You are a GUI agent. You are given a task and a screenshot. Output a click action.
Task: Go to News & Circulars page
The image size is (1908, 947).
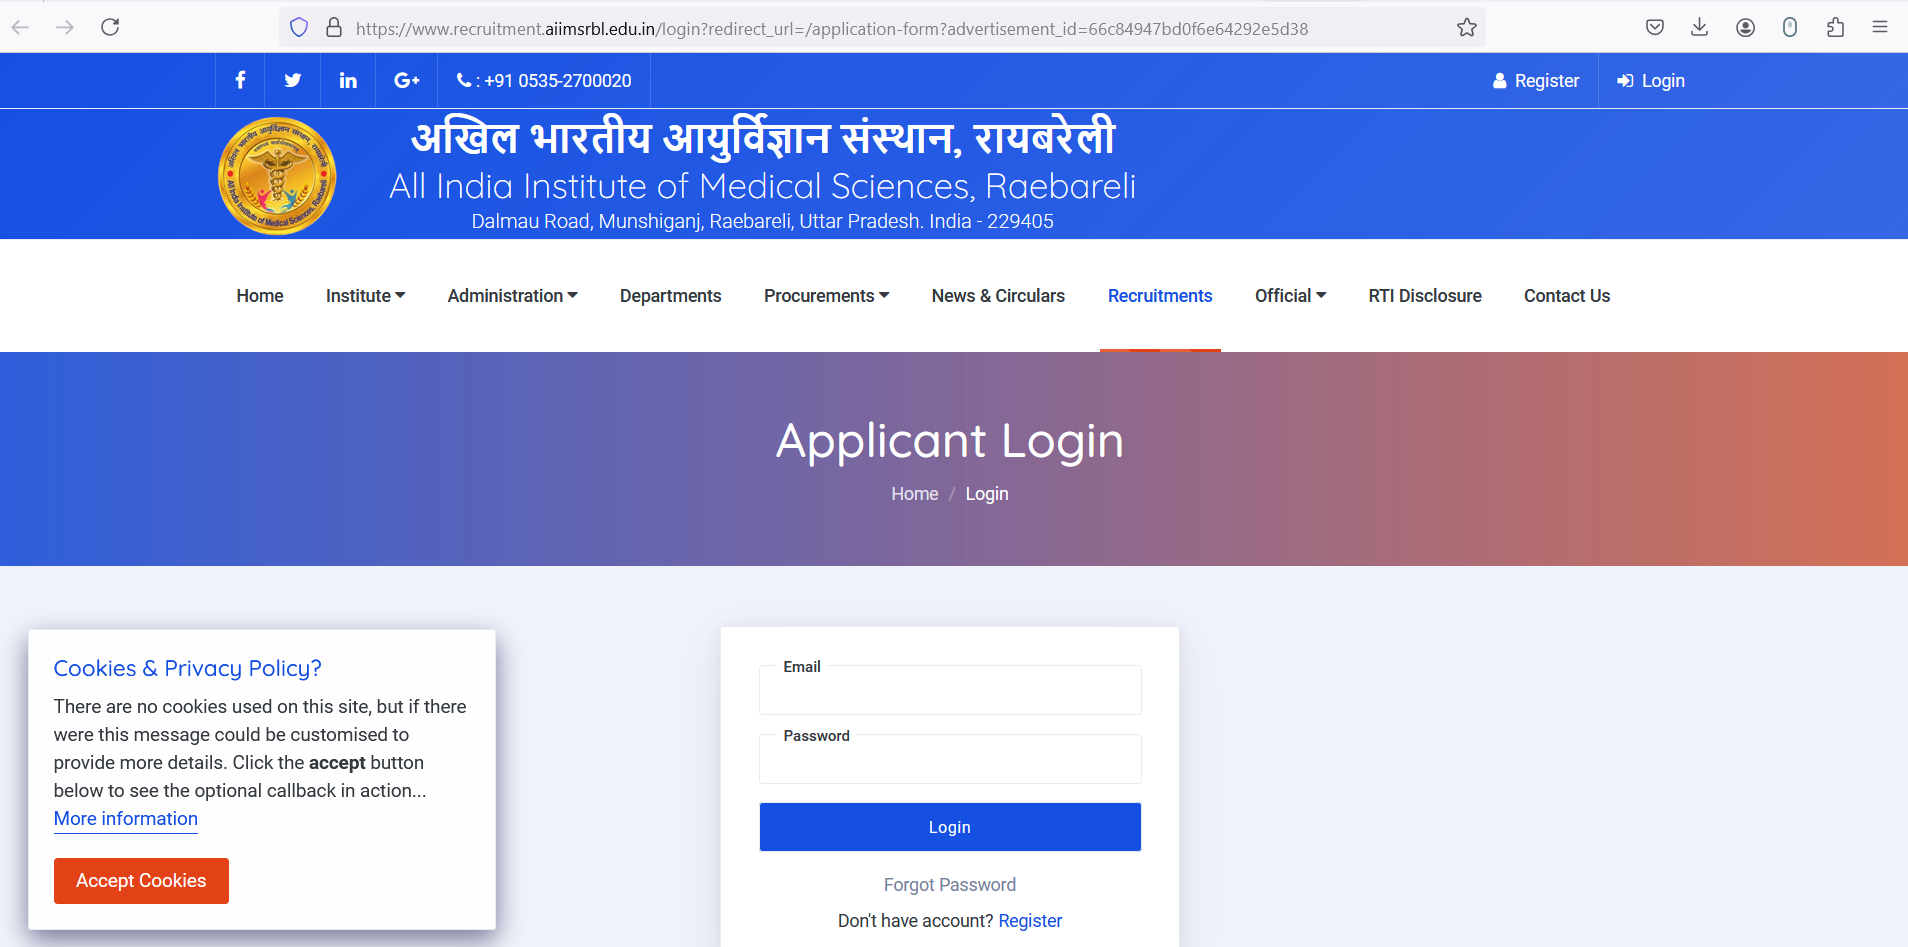point(998,296)
